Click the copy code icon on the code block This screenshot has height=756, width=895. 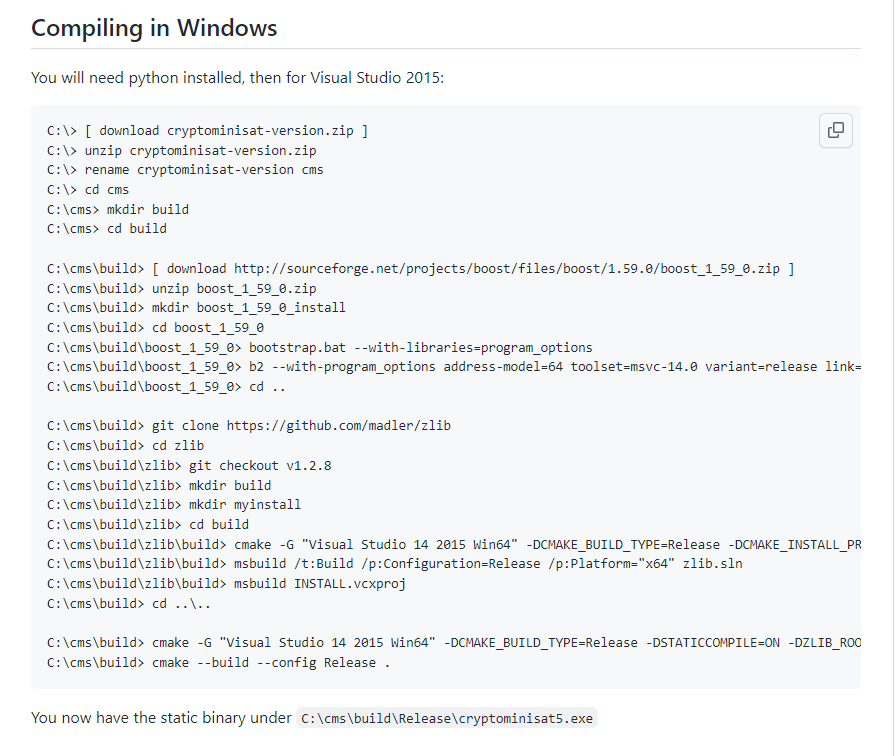835,130
